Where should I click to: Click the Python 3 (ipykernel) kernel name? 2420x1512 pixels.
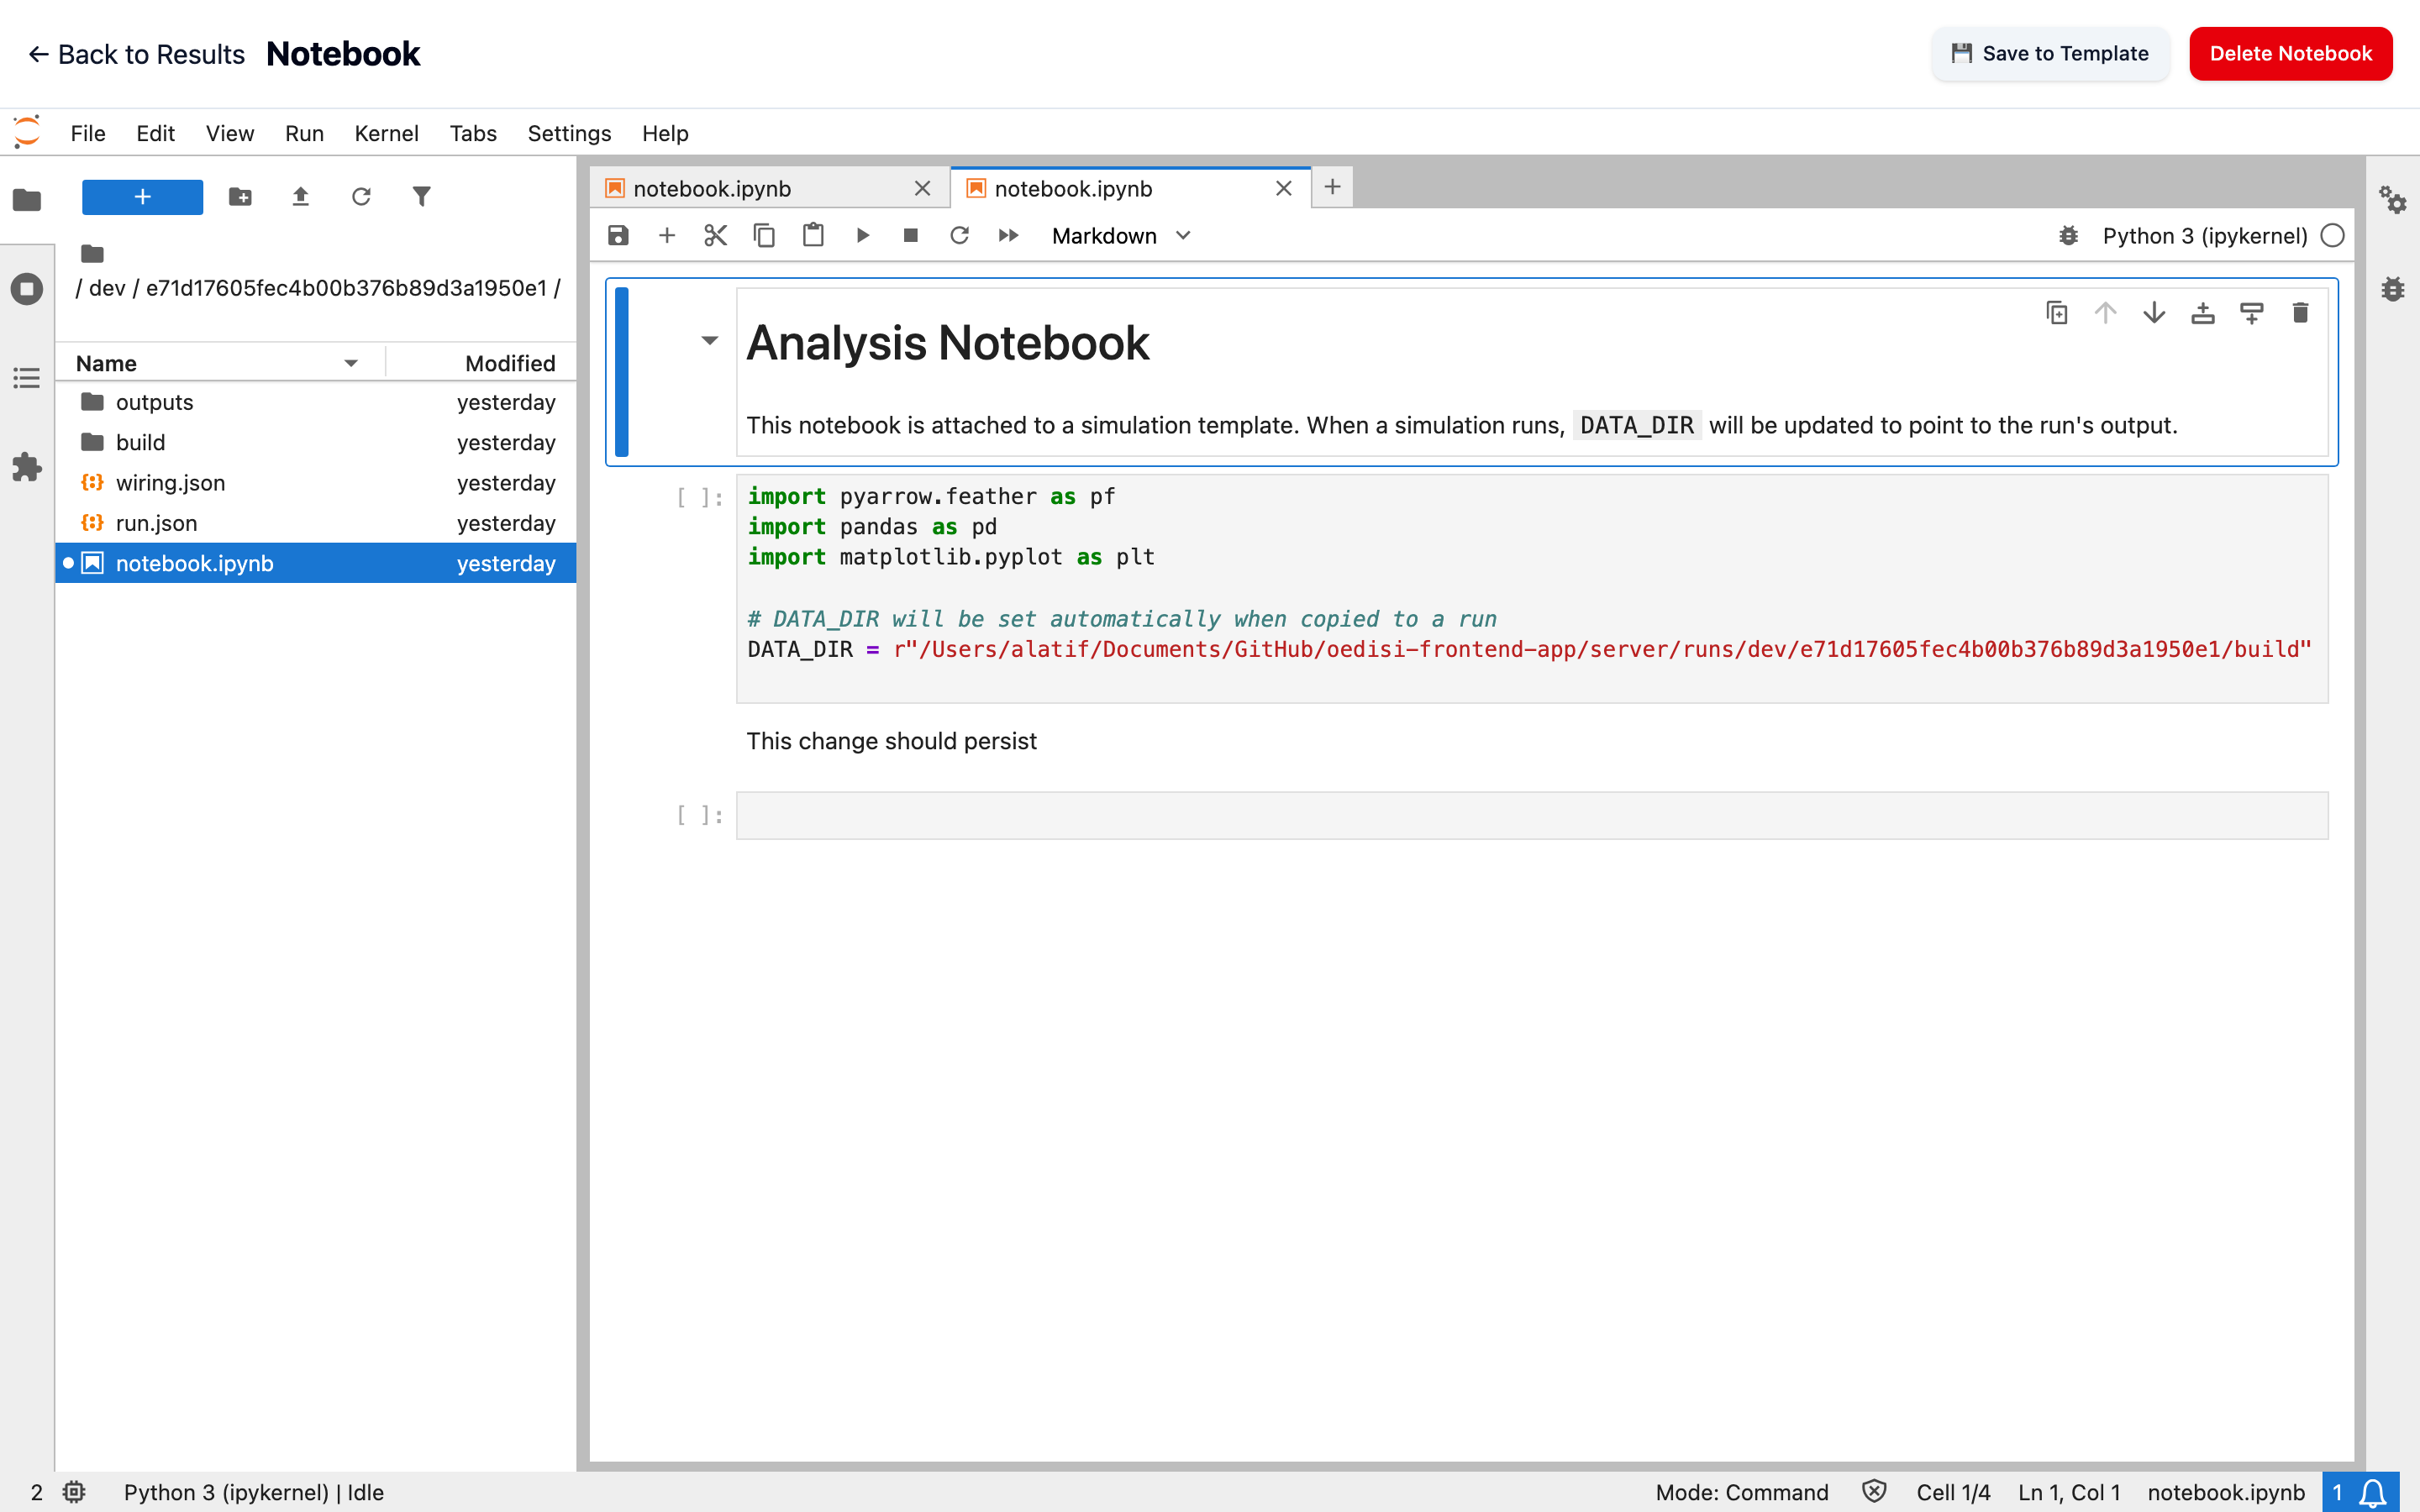(x=2204, y=236)
